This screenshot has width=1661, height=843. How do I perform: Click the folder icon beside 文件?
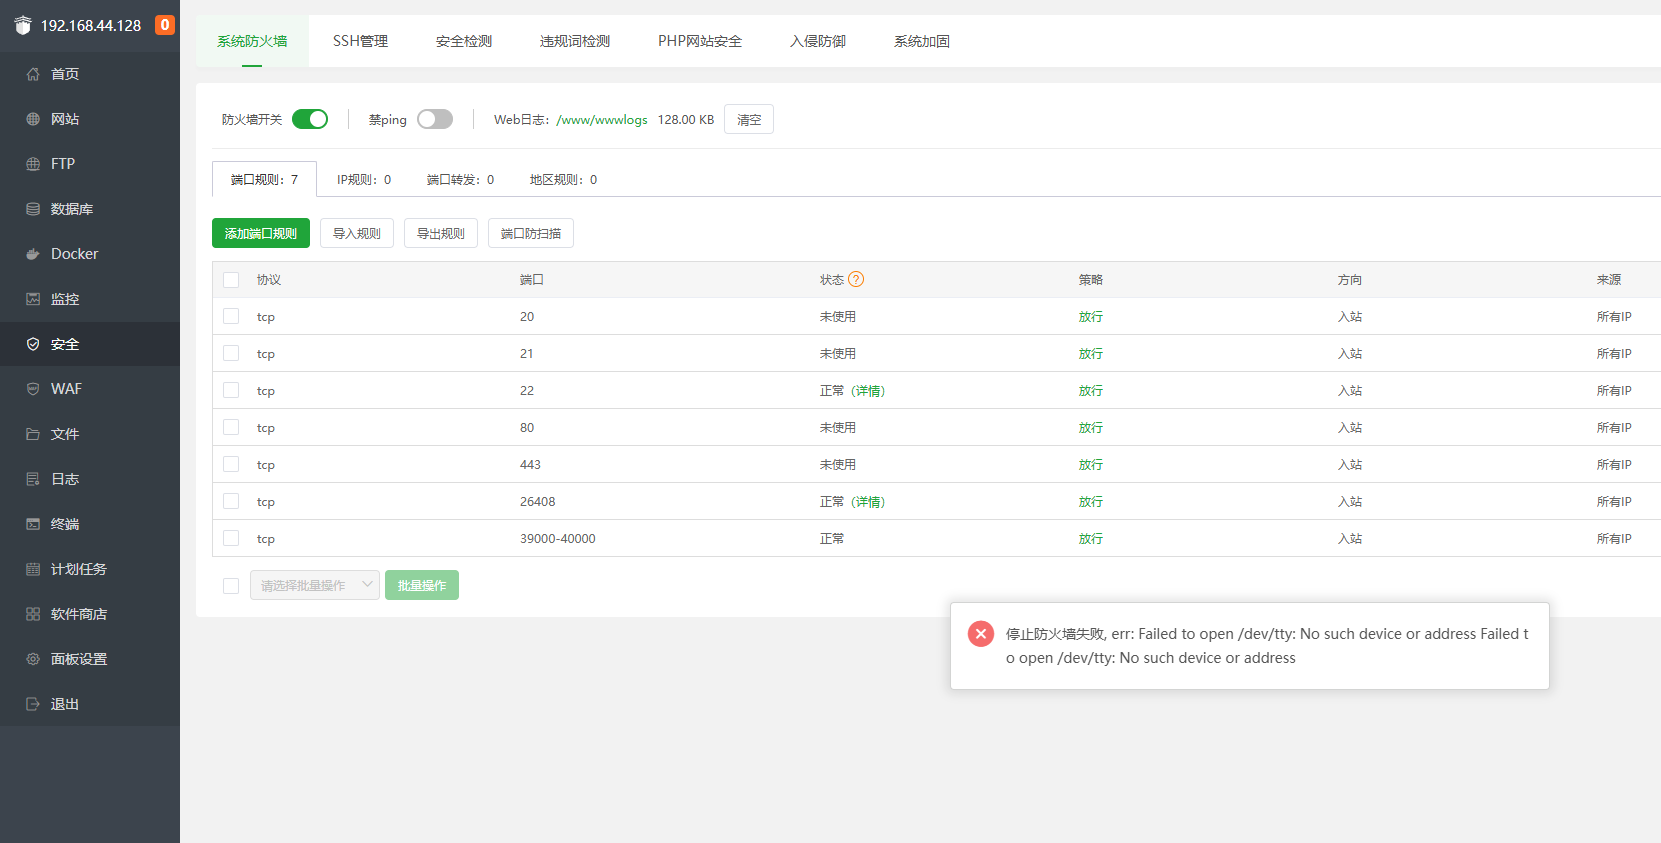click(x=33, y=434)
